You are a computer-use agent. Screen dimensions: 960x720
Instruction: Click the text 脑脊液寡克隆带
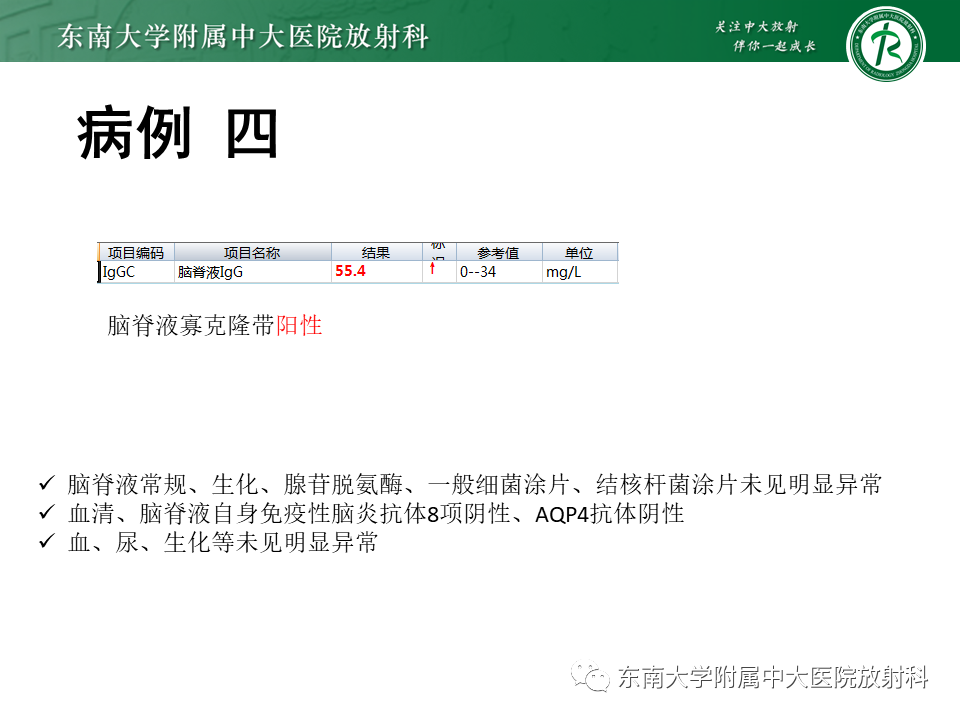click(x=191, y=326)
